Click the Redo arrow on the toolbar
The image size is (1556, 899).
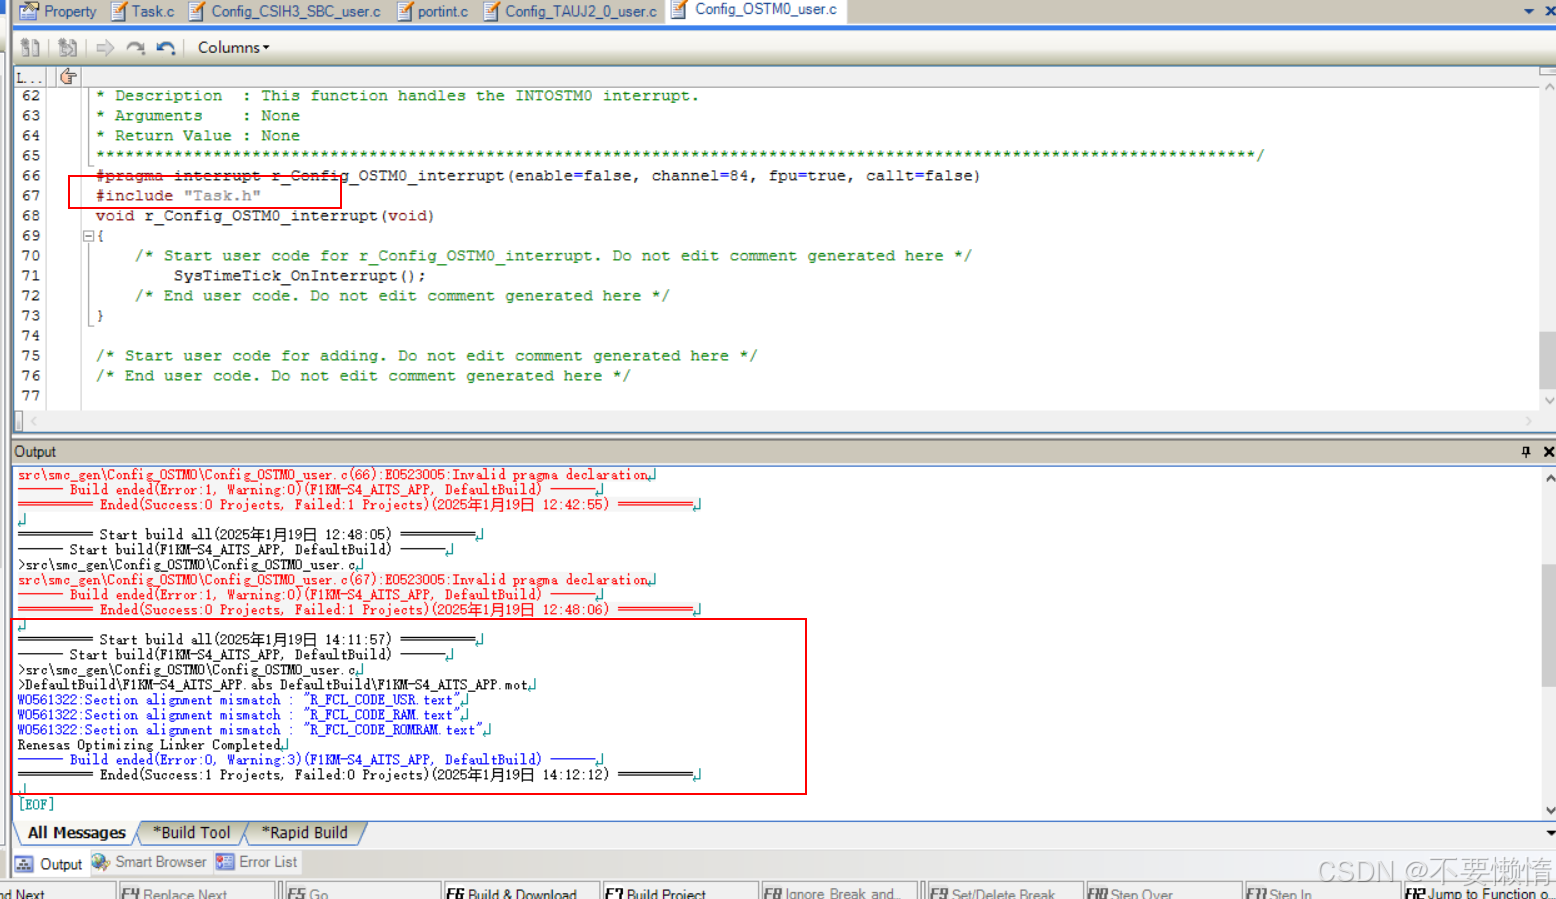135,48
